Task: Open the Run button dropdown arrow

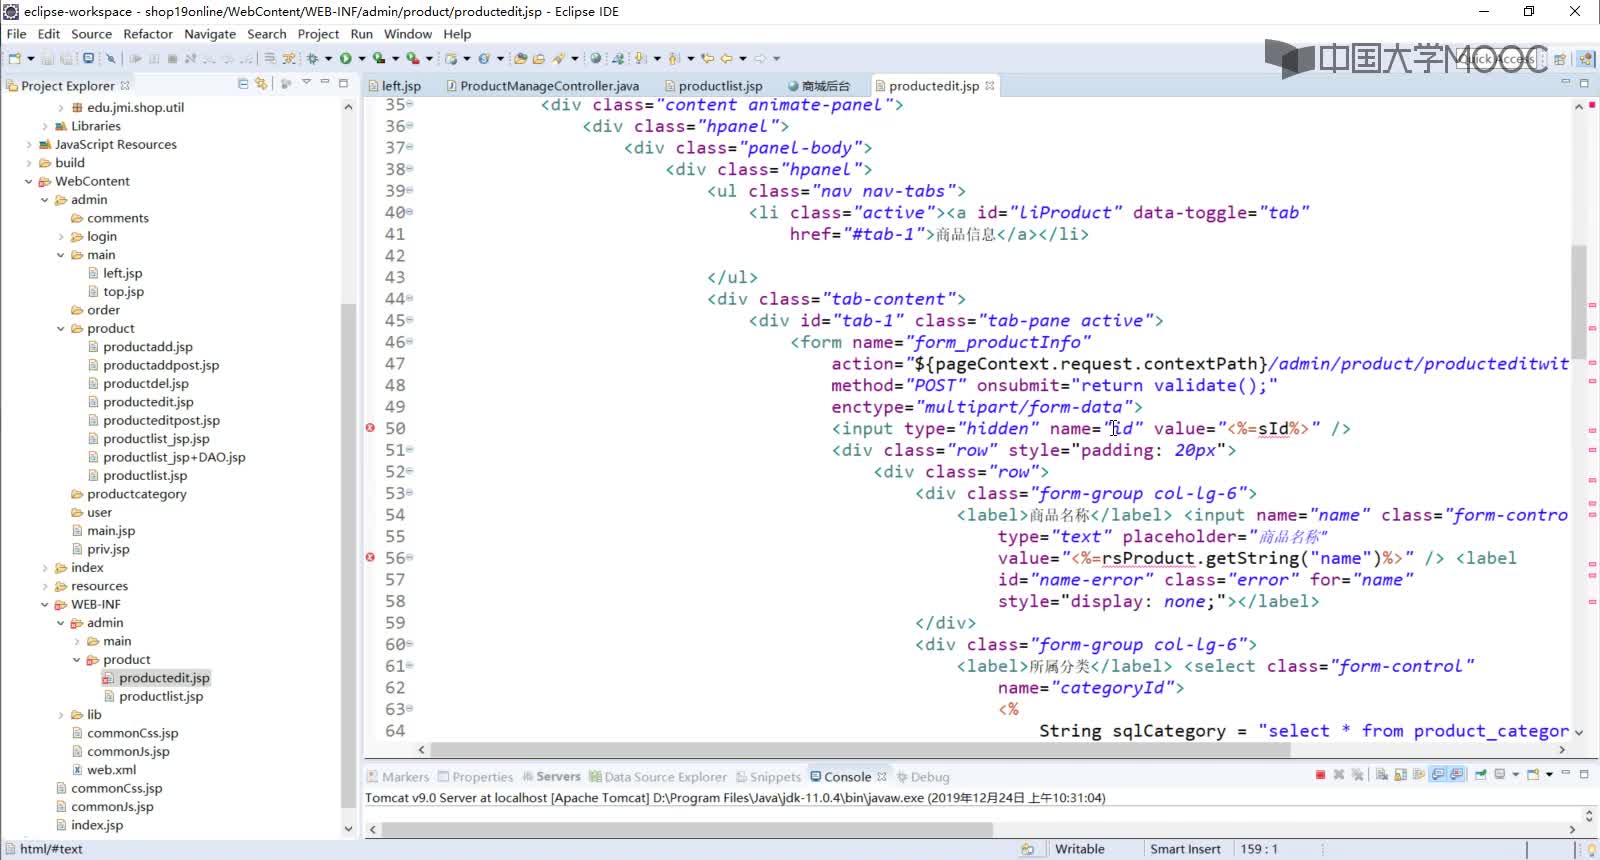Action: [x=361, y=59]
